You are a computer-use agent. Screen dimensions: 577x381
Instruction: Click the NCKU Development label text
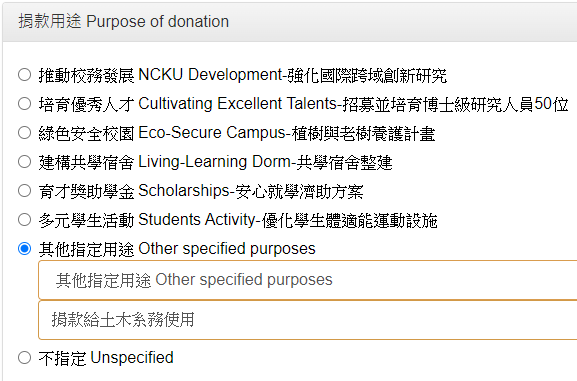pos(210,75)
